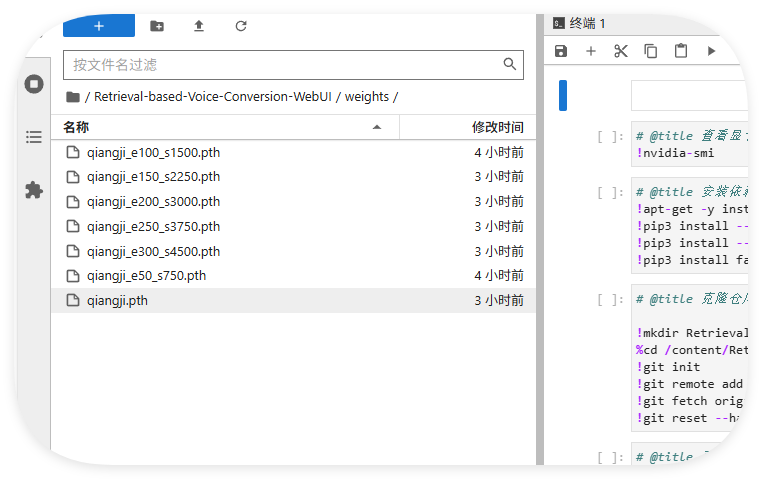The height and width of the screenshot is (479, 762).
Task: Click file icon of qiangji.pth
Action: tap(73, 301)
